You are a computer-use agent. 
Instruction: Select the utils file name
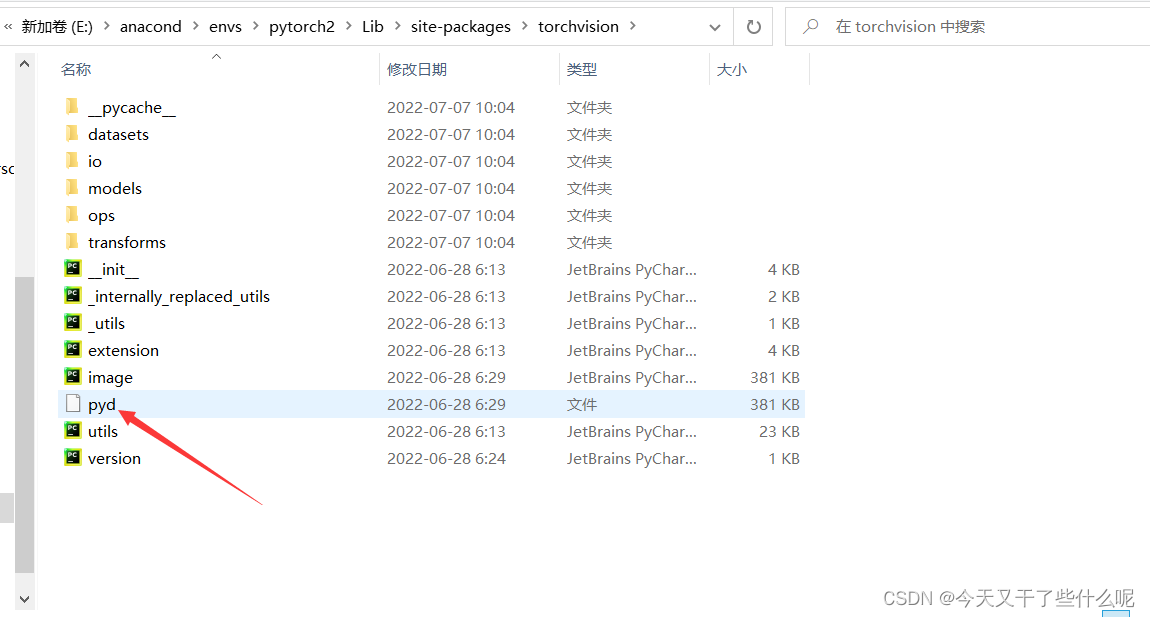click(103, 431)
